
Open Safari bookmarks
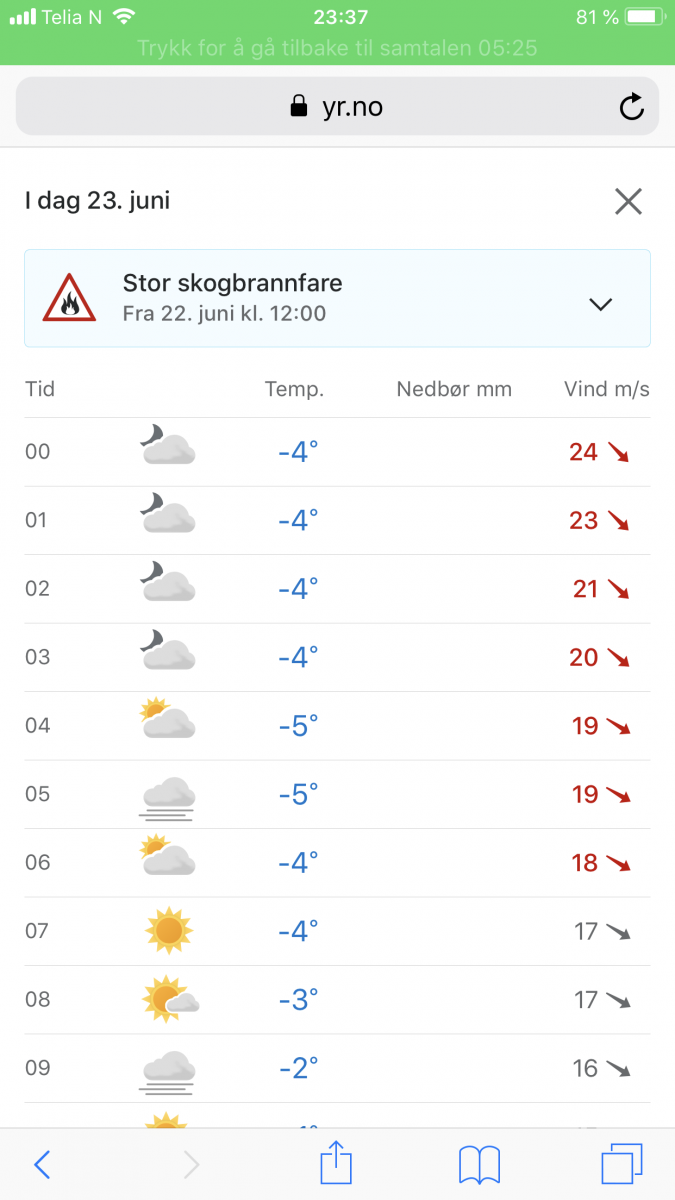click(479, 1164)
